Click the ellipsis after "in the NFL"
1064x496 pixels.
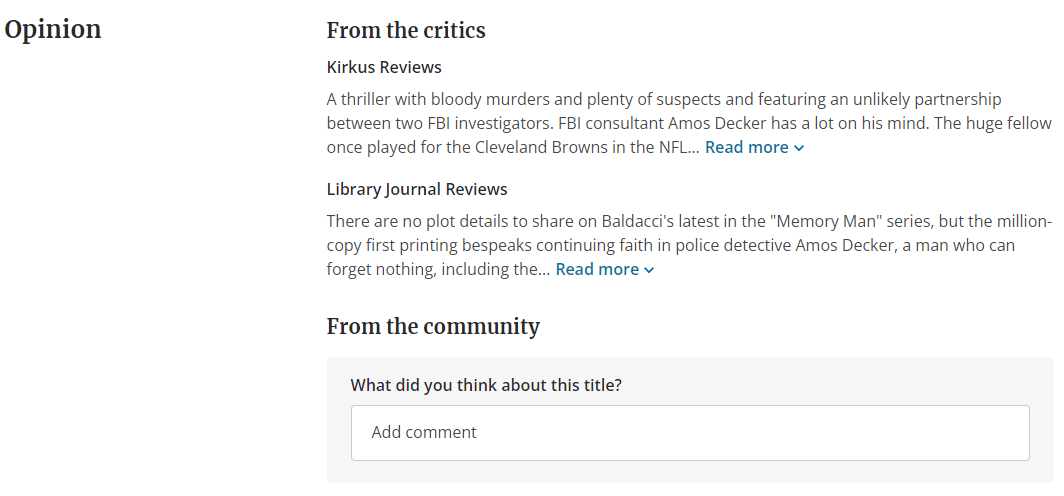click(x=693, y=148)
